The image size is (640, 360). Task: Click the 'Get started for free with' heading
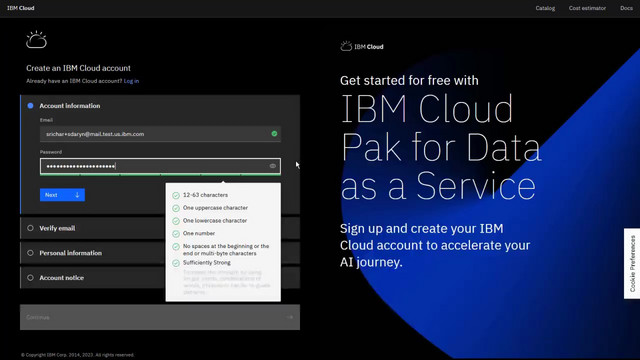pyautogui.click(x=409, y=80)
